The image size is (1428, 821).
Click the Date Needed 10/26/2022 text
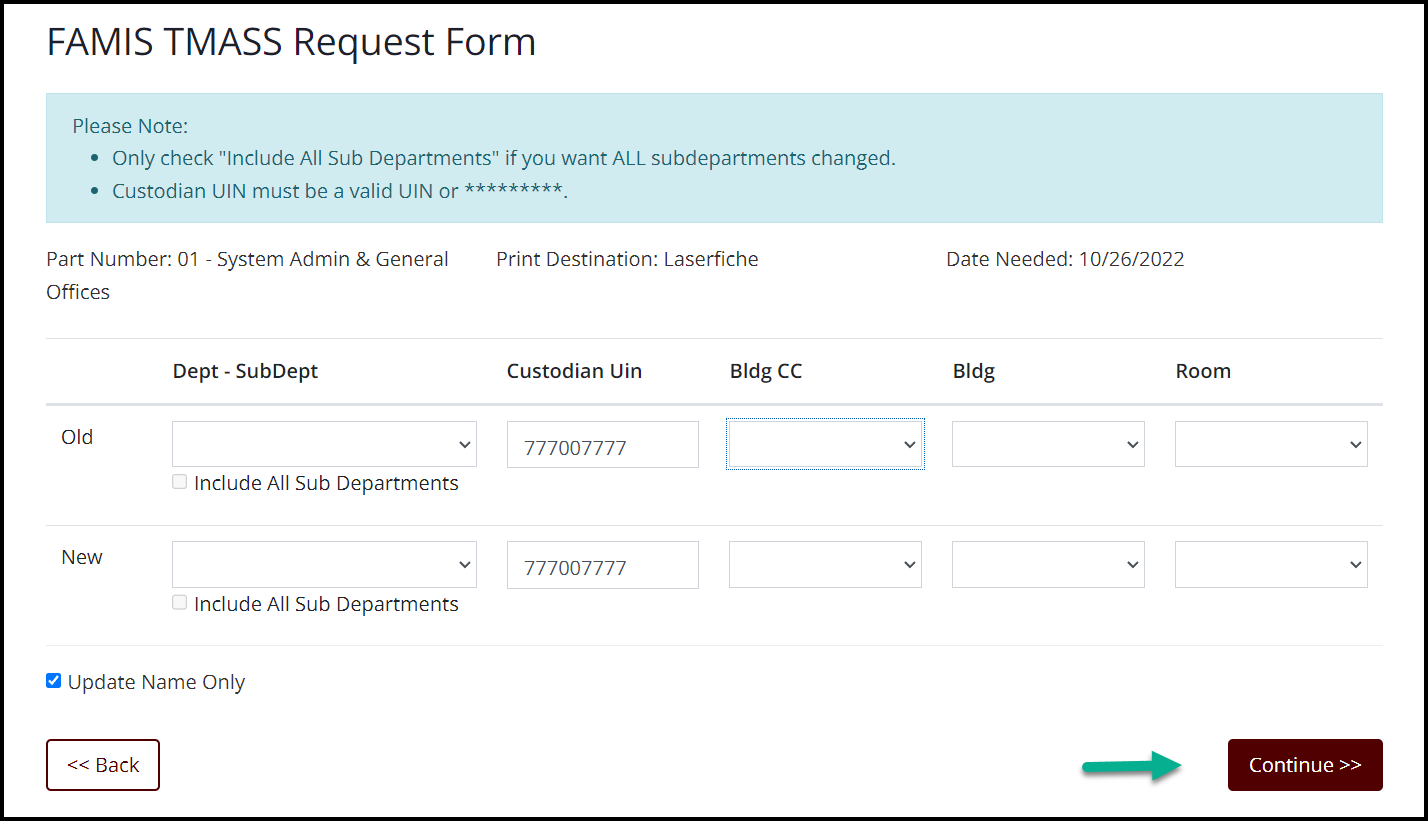1065,259
